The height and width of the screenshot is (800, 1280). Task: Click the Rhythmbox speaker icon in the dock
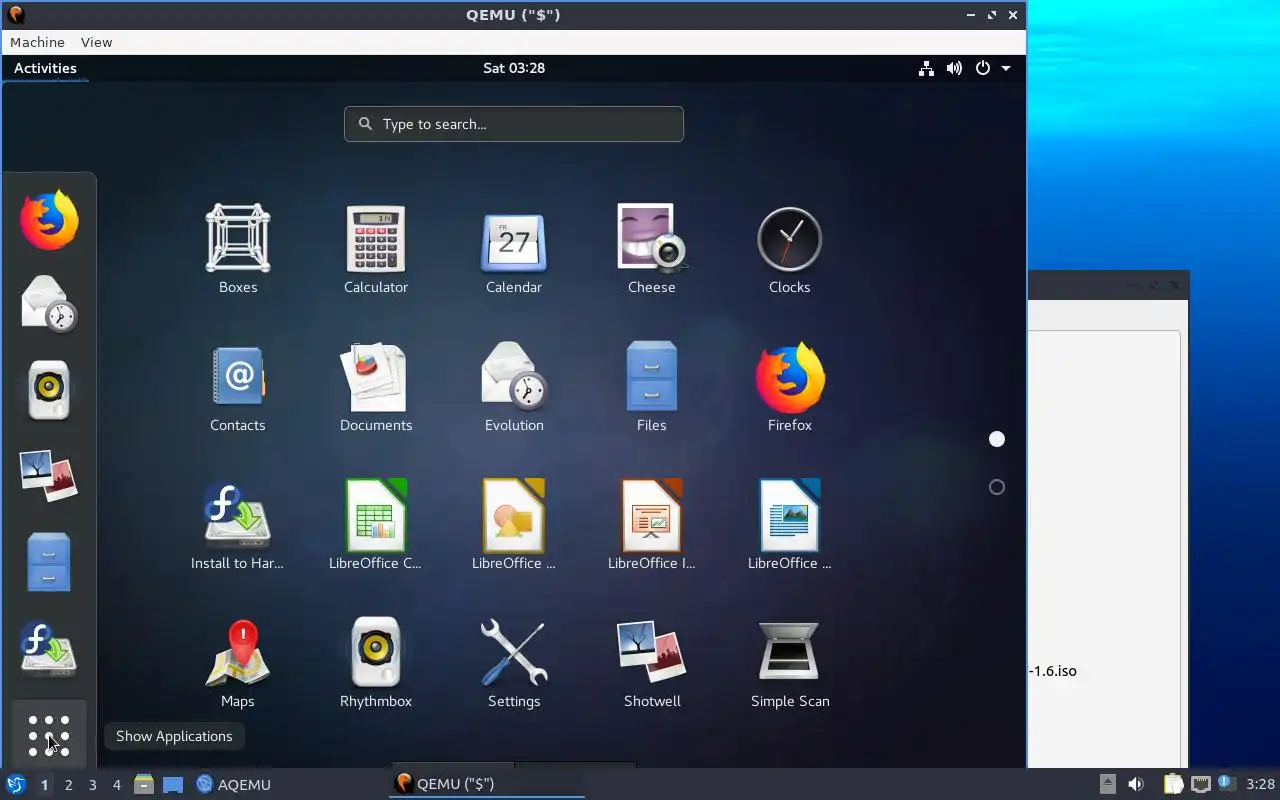coord(49,390)
